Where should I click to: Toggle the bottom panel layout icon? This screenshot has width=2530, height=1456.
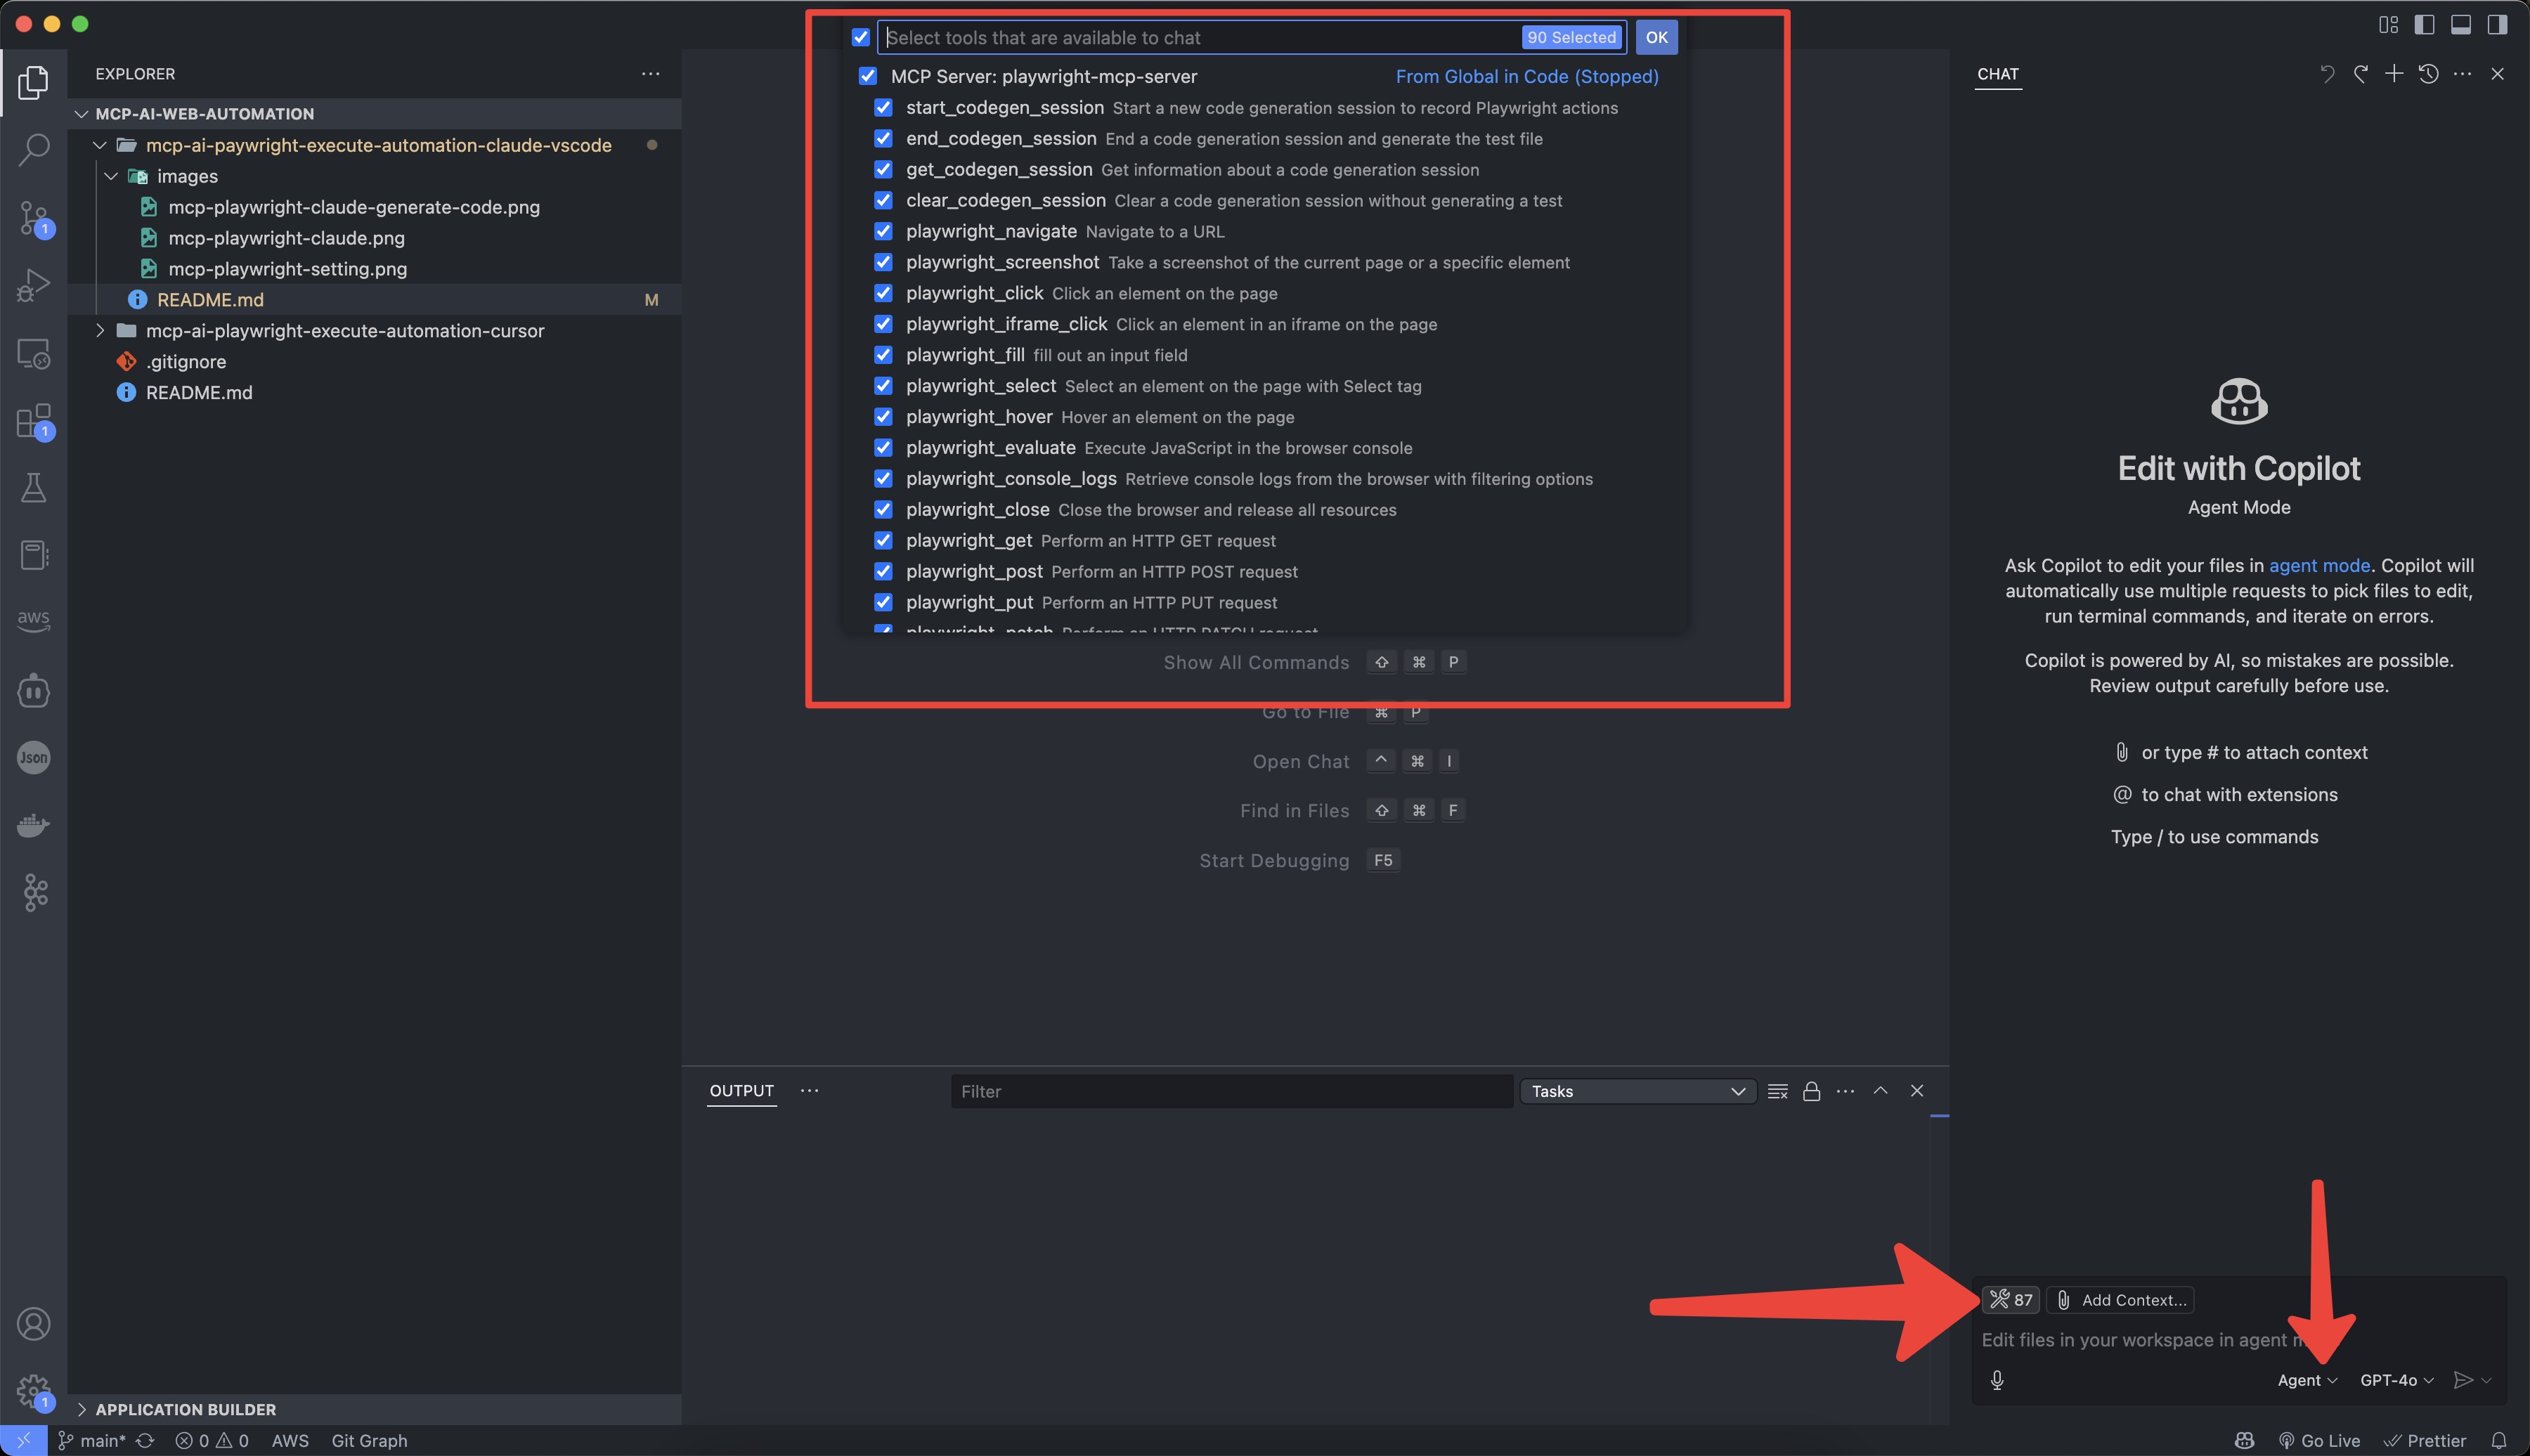[x=2461, y=24]
